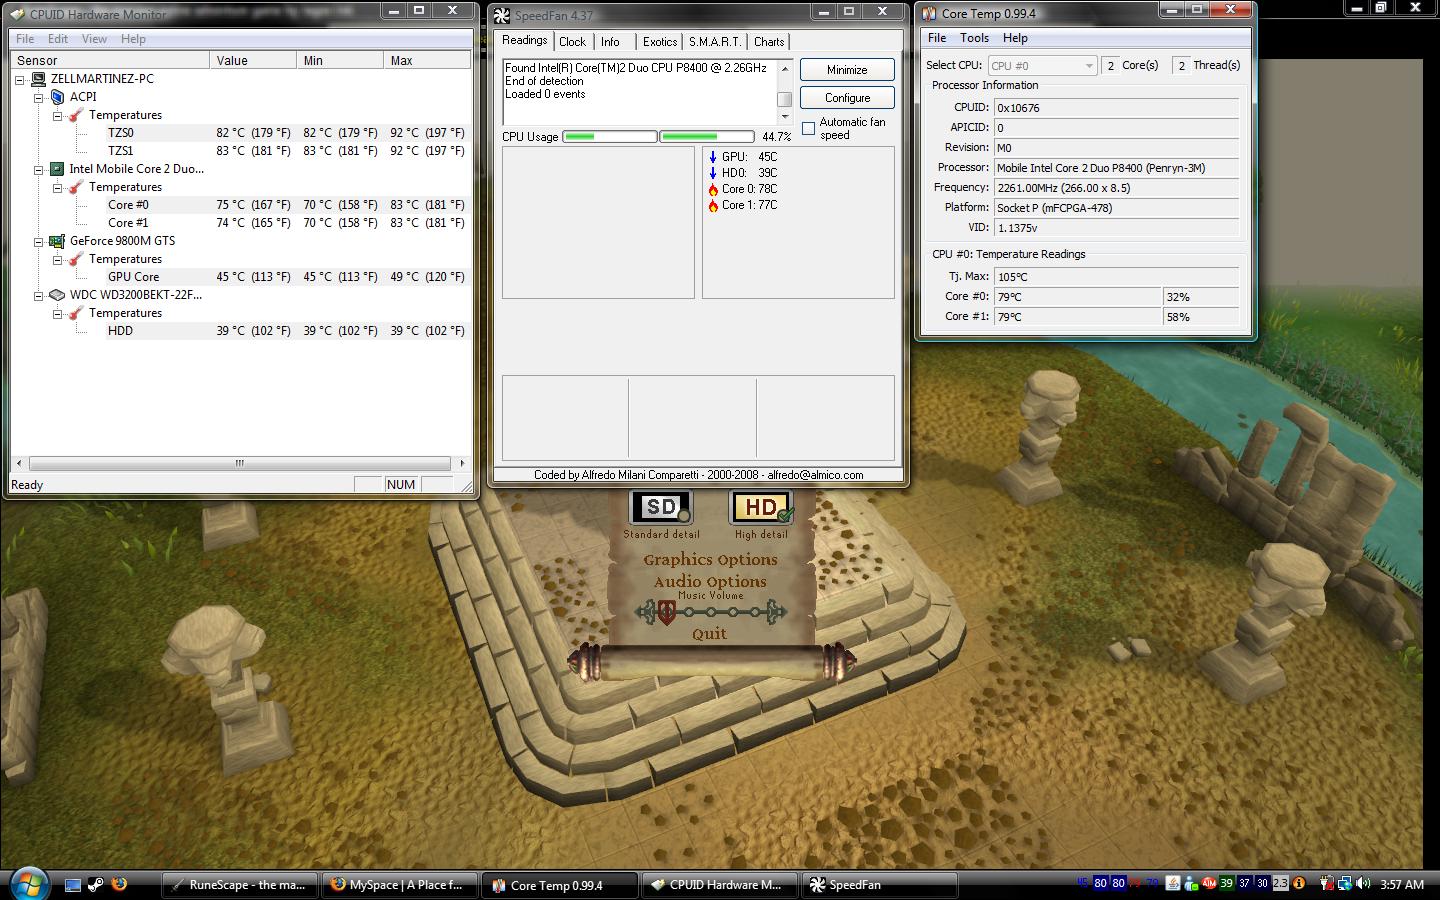Switch to the Clock tab in SpeedFan
1440x900 pixels.
click(x=572, y=42)
